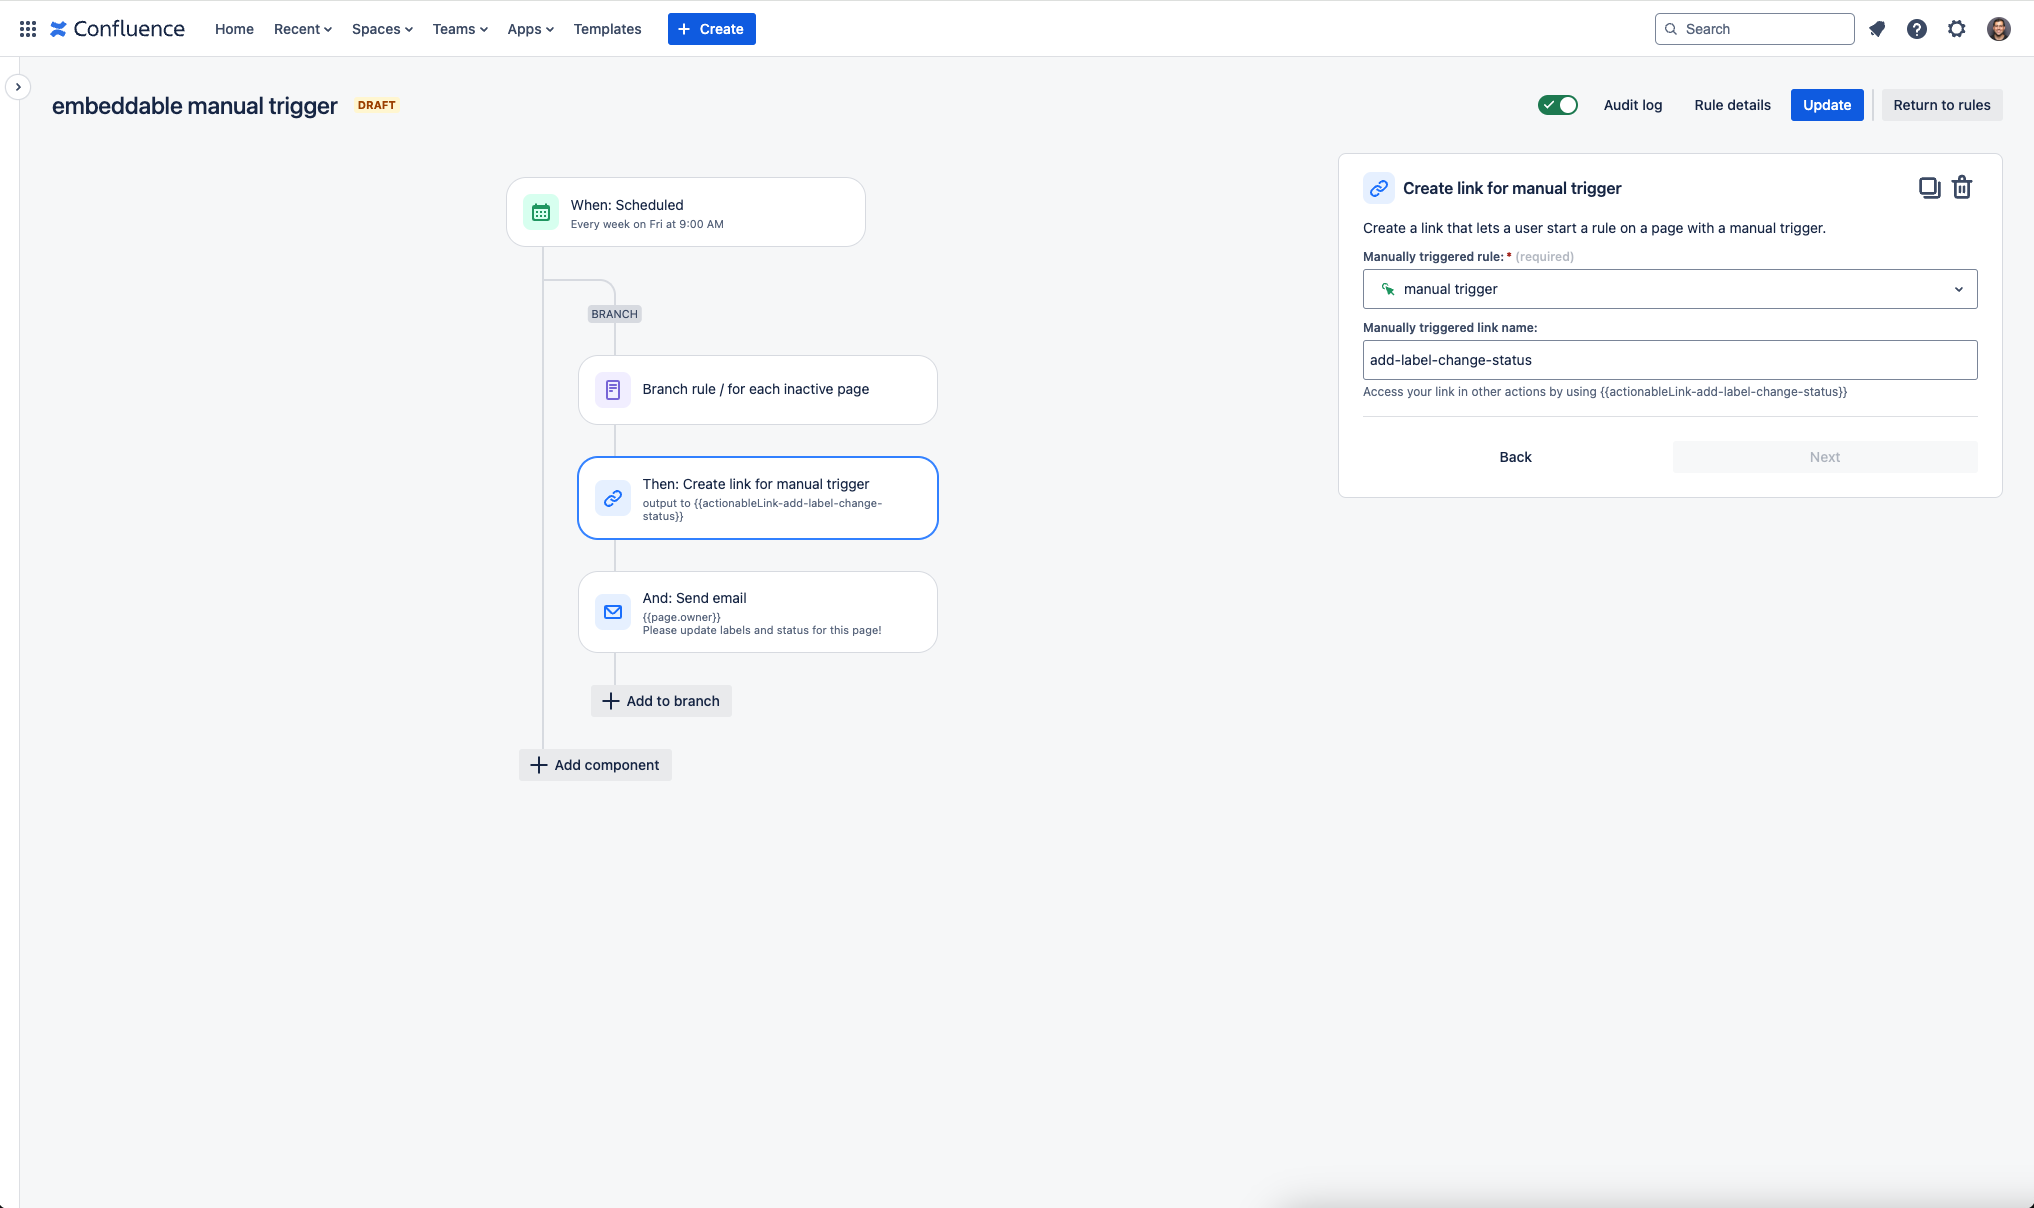Image resolution: width=2034 pixels, height=1208 pixels.
Task: Click Add to branch
Action: tap(661, 701)
